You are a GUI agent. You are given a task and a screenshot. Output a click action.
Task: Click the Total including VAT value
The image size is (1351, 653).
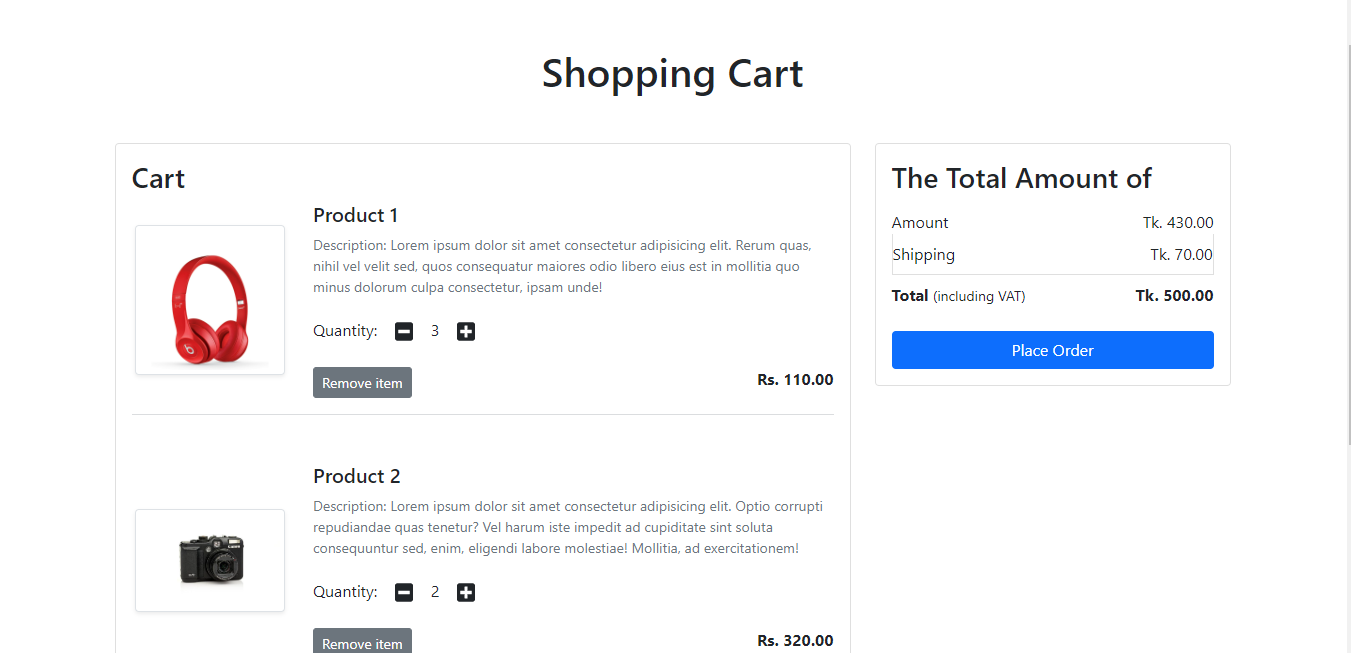point(1174,295)
